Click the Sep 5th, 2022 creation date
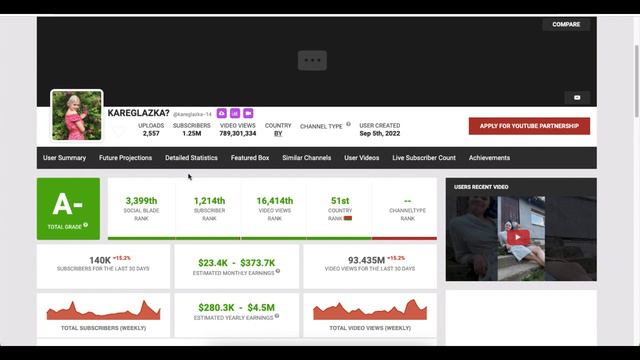Image resolution: width=640 pixels, height=360 pixels. click(x=380, y=133)
